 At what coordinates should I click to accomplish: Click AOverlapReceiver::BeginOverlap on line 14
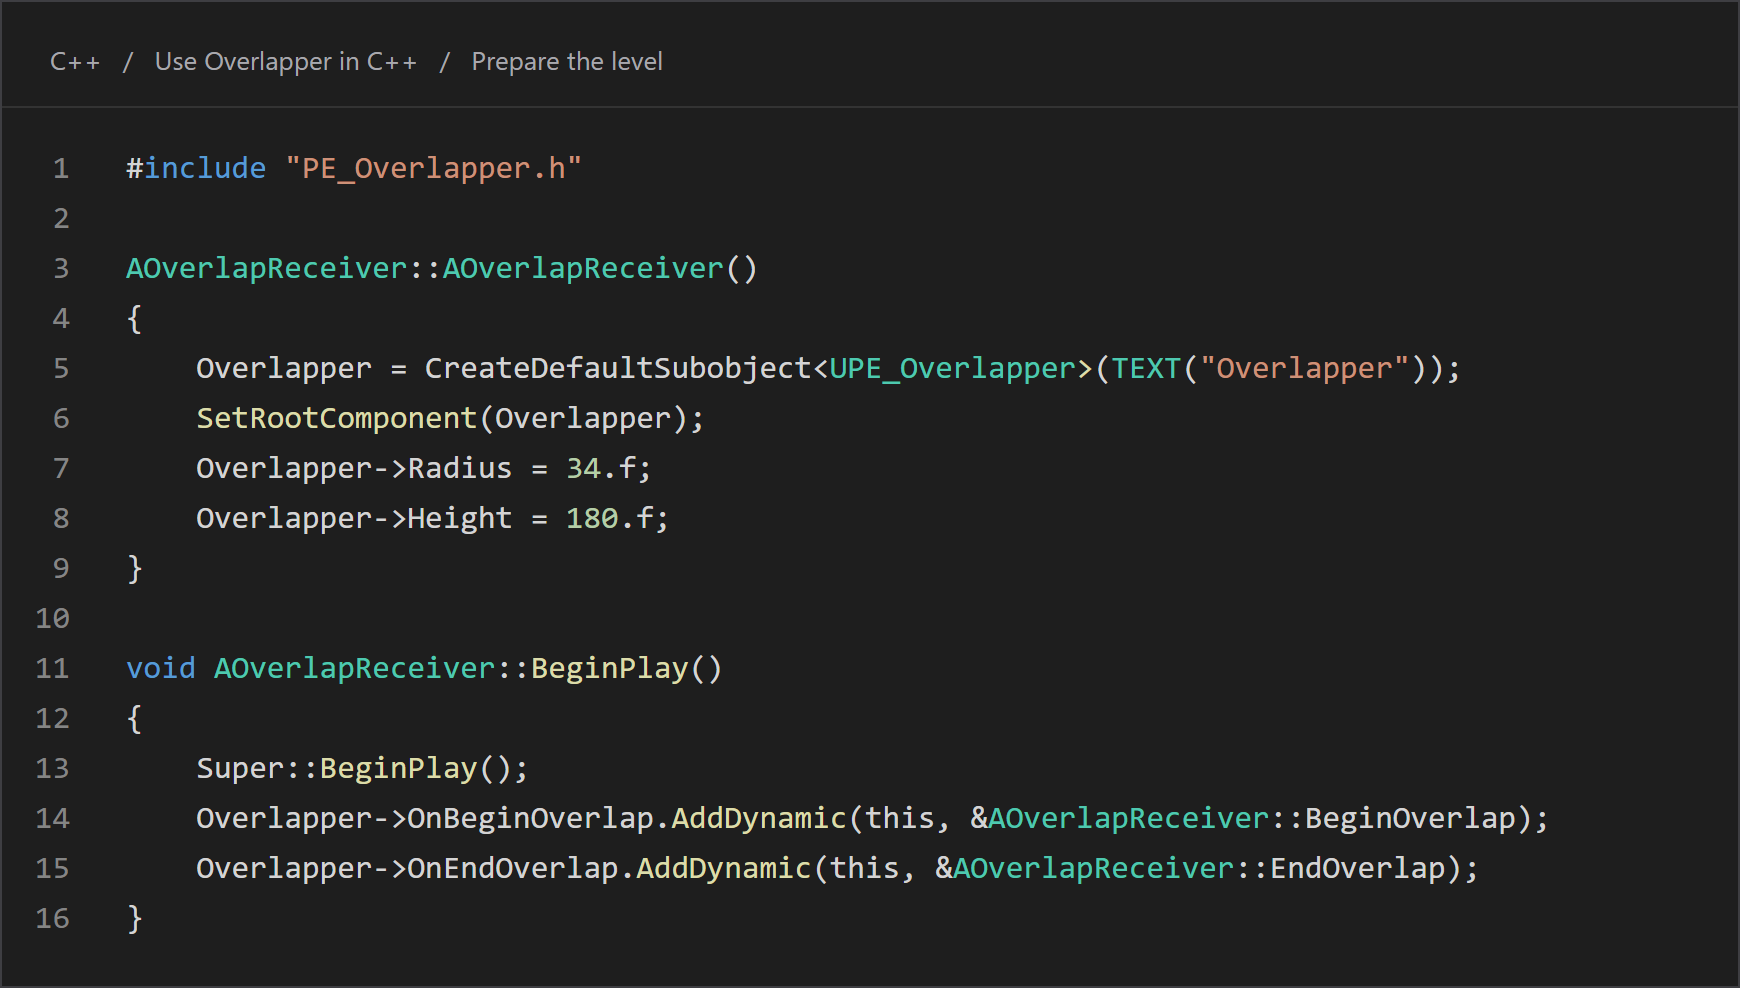[1252, 818]
